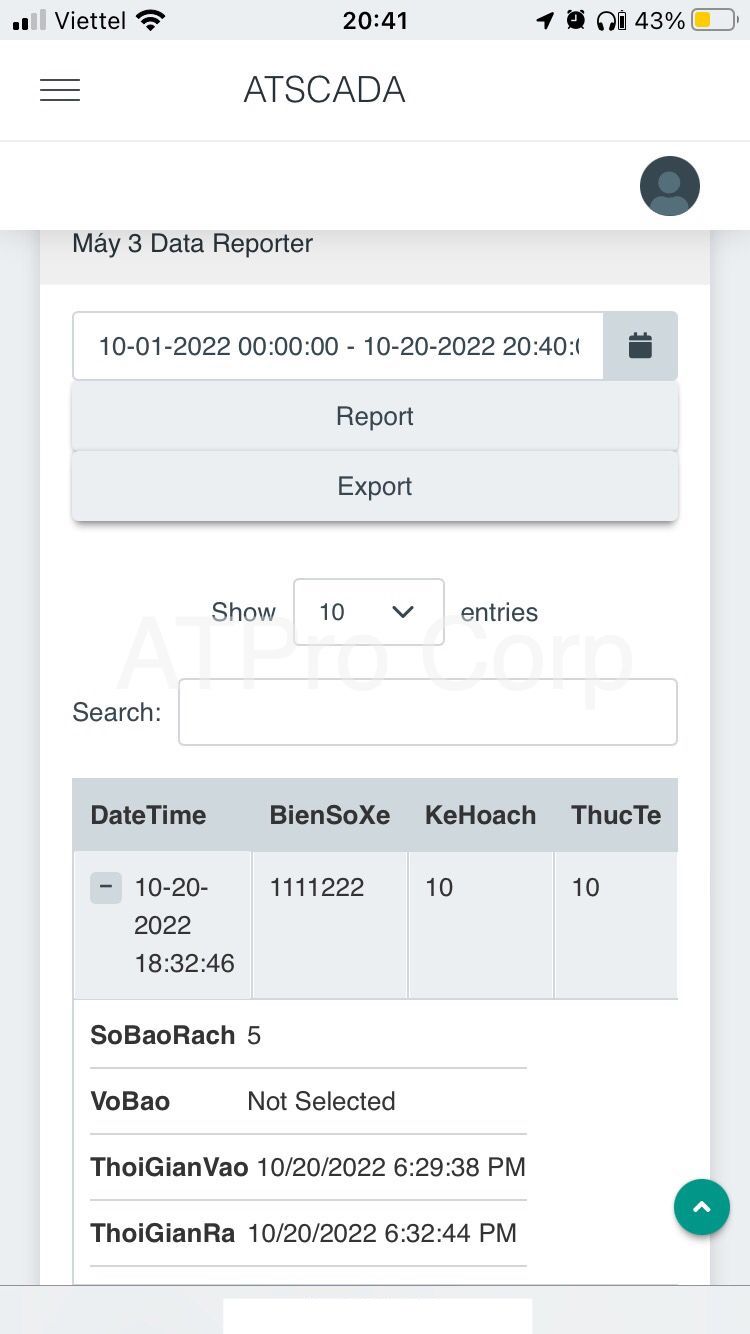Collapse the expanded row with minus icon
Image resolution: width=750 pixels, height=1334 pixels.
pyautogui.click(x=106, y=887)
